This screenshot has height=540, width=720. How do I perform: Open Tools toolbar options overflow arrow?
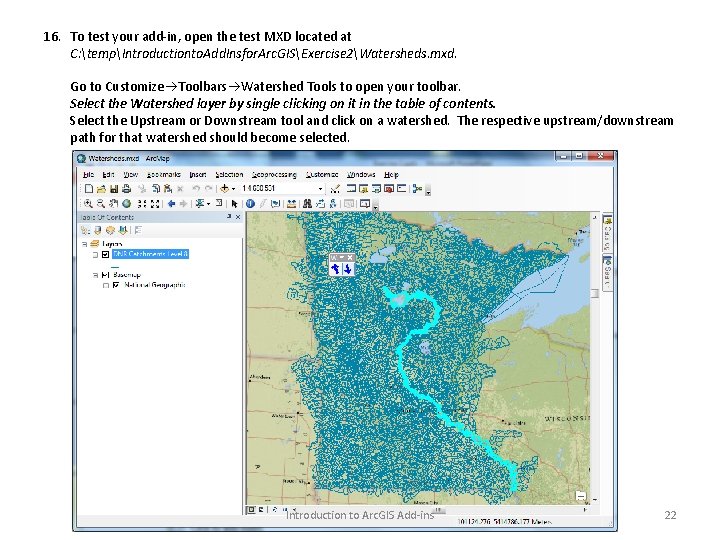click(376, 207)
